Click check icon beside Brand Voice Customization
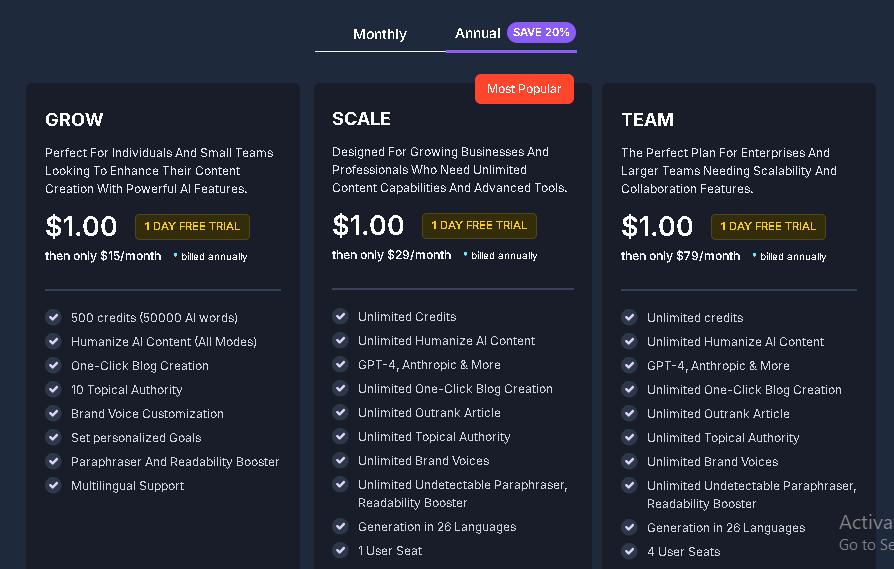 54,413
